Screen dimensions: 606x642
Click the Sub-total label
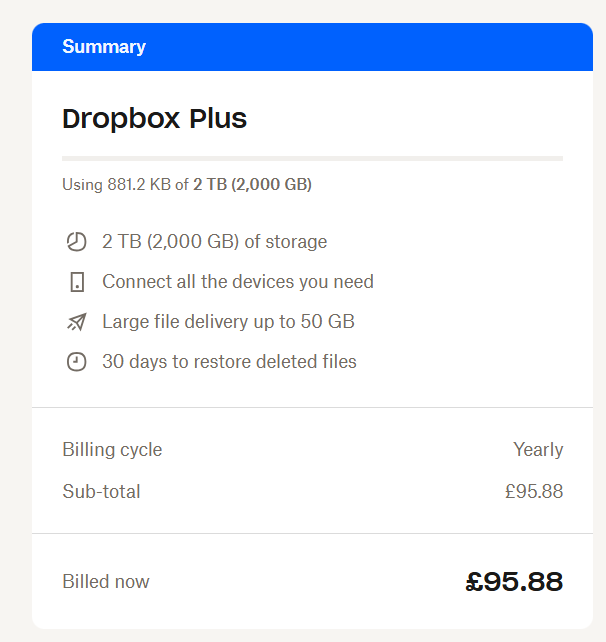101,492
